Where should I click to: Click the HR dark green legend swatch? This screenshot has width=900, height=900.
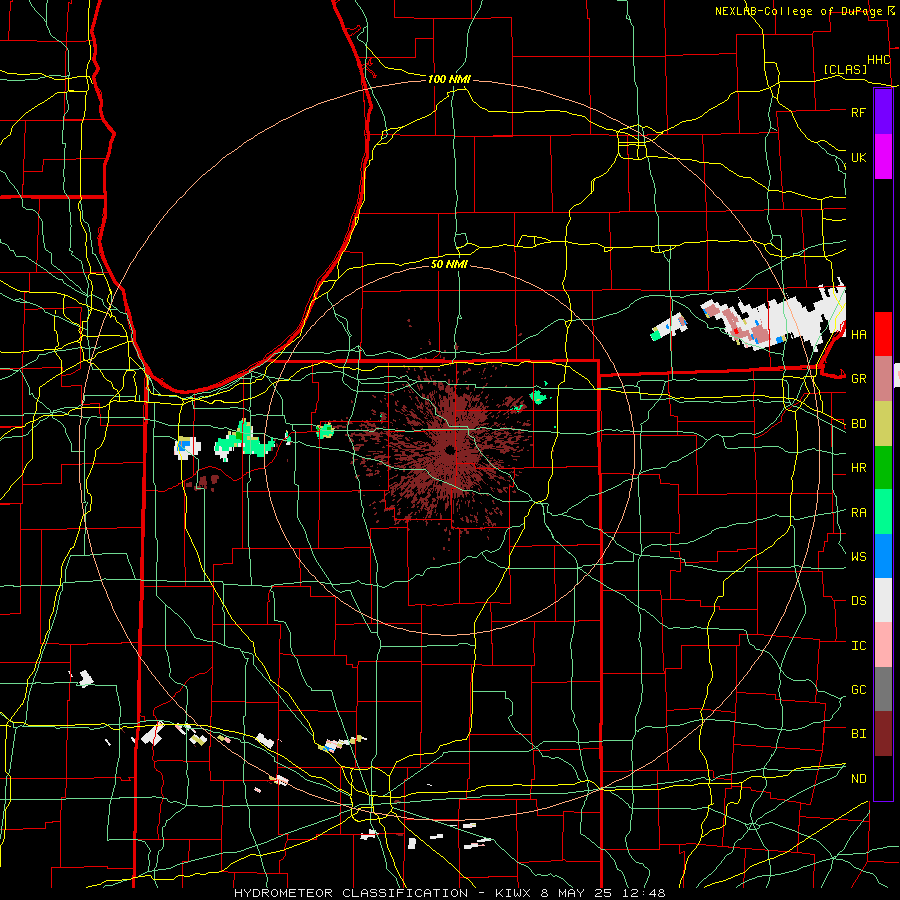click(883, 467)
